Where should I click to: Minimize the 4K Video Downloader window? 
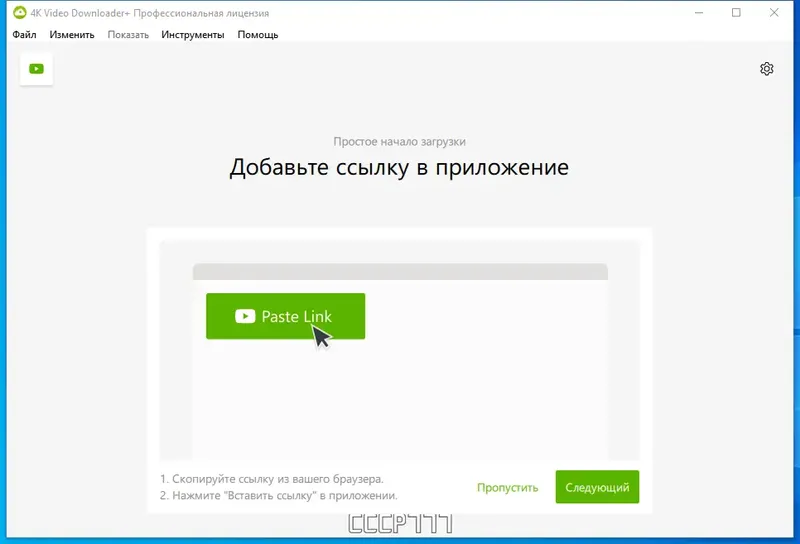(699, 13)
